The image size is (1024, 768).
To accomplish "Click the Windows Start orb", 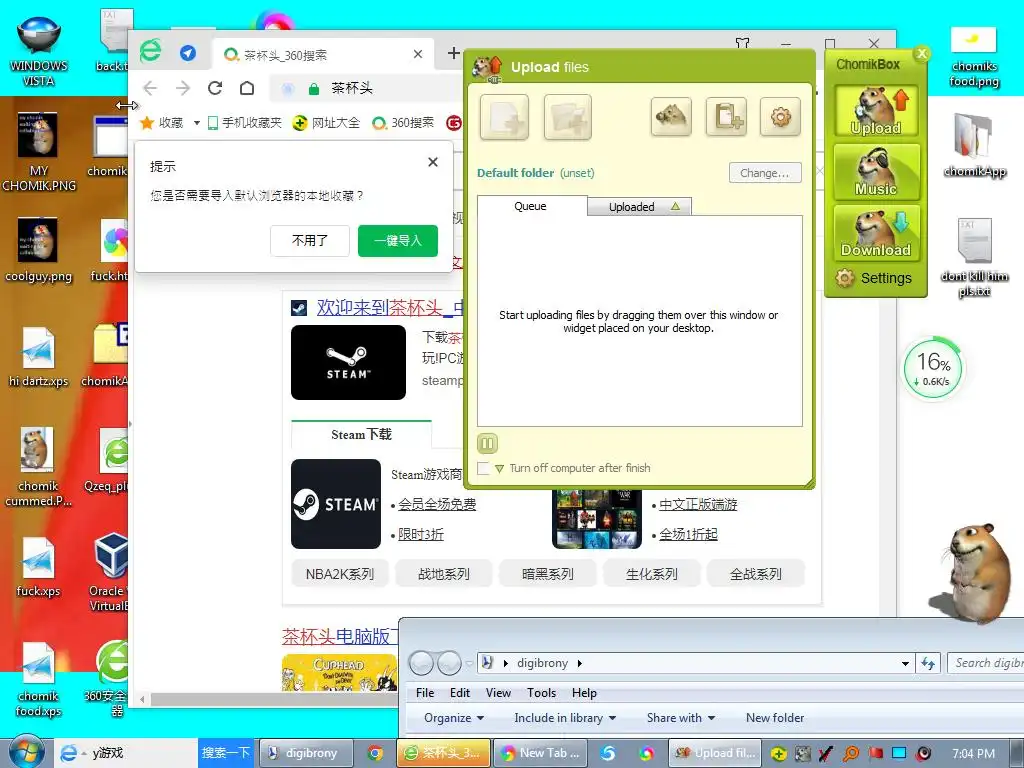I will tap(26, 751).
